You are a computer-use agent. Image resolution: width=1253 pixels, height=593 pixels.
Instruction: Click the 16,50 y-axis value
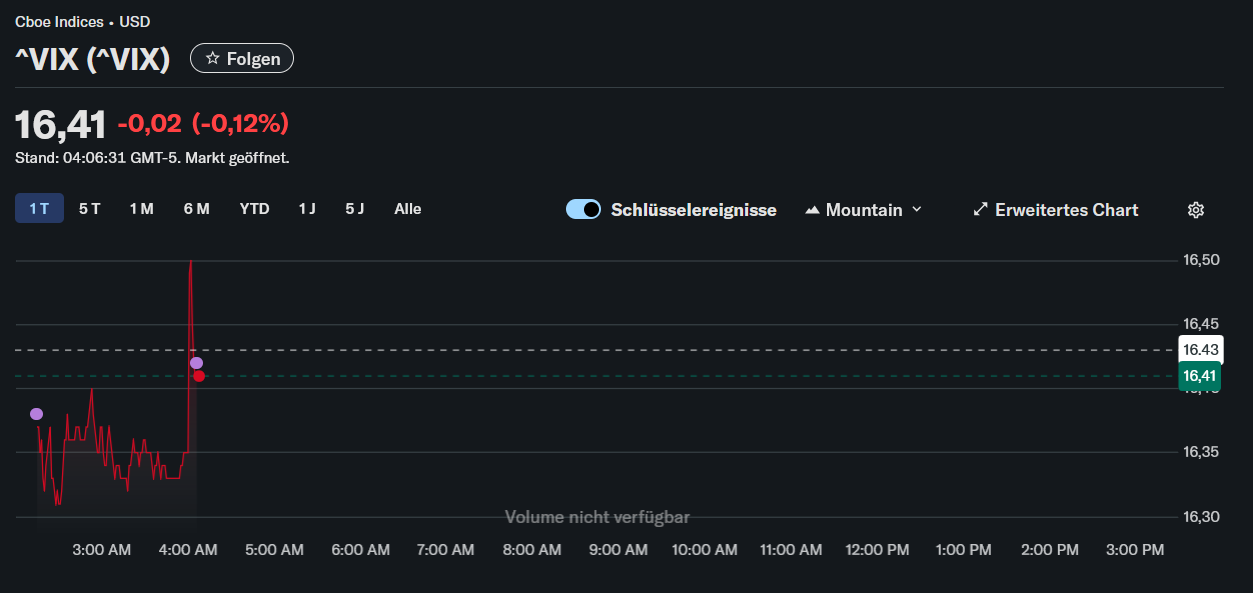click(1201, 260)
